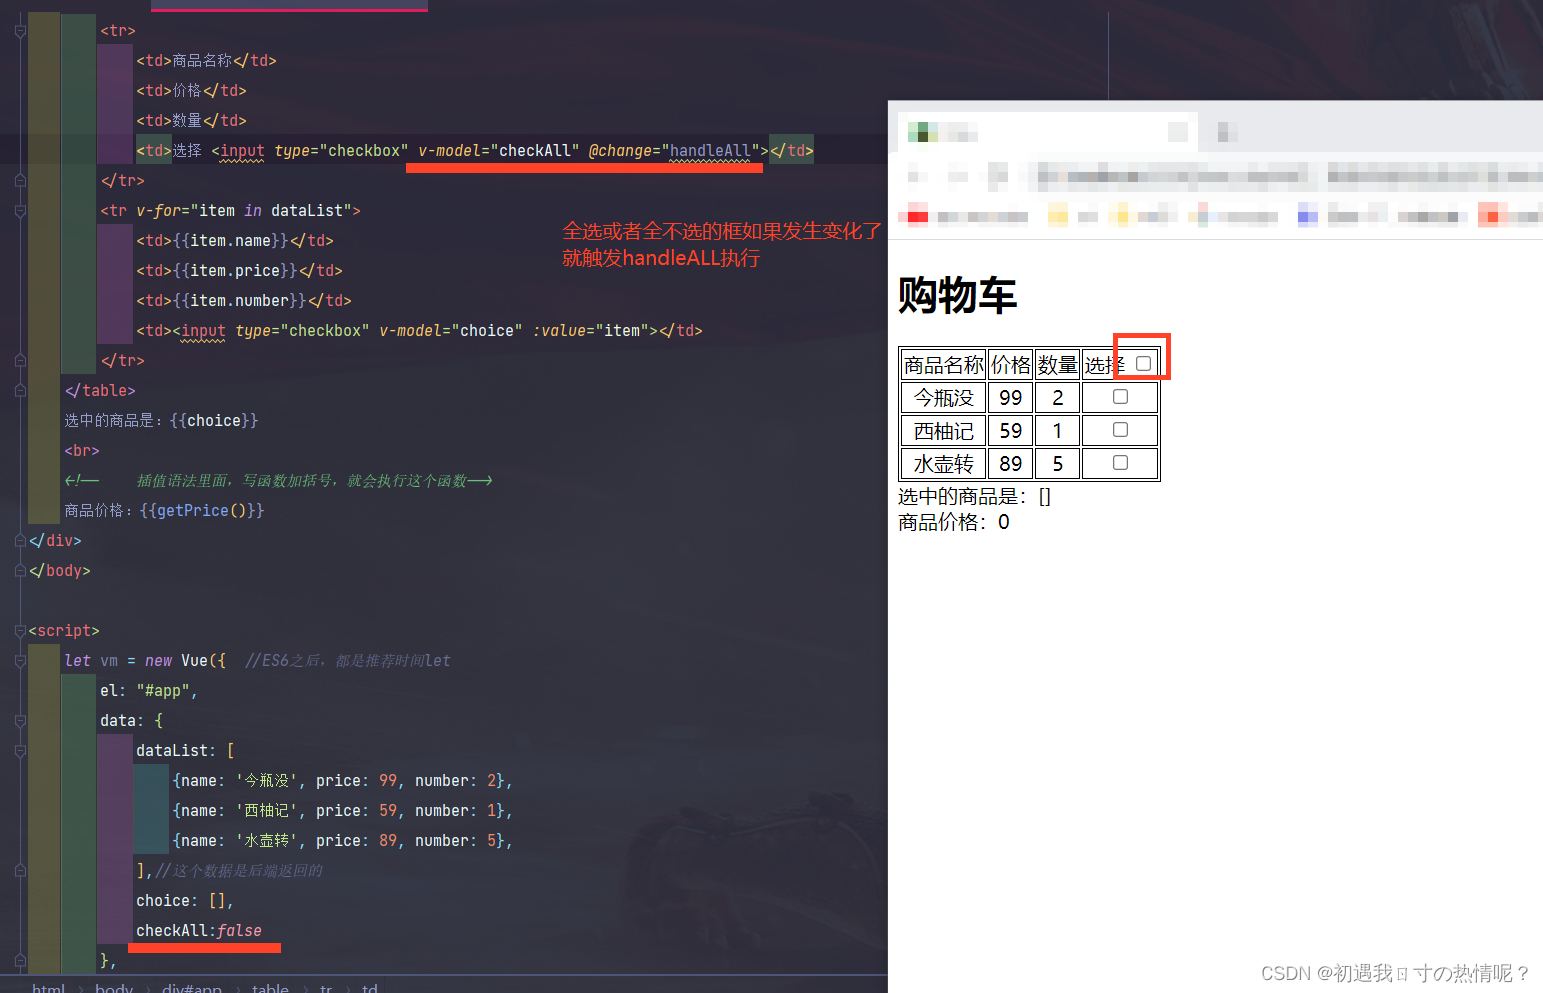1543x993 pixels.
Task: Collapse the <tr v-for="item in dataList"> block
Action: click(x=20, y=211)
